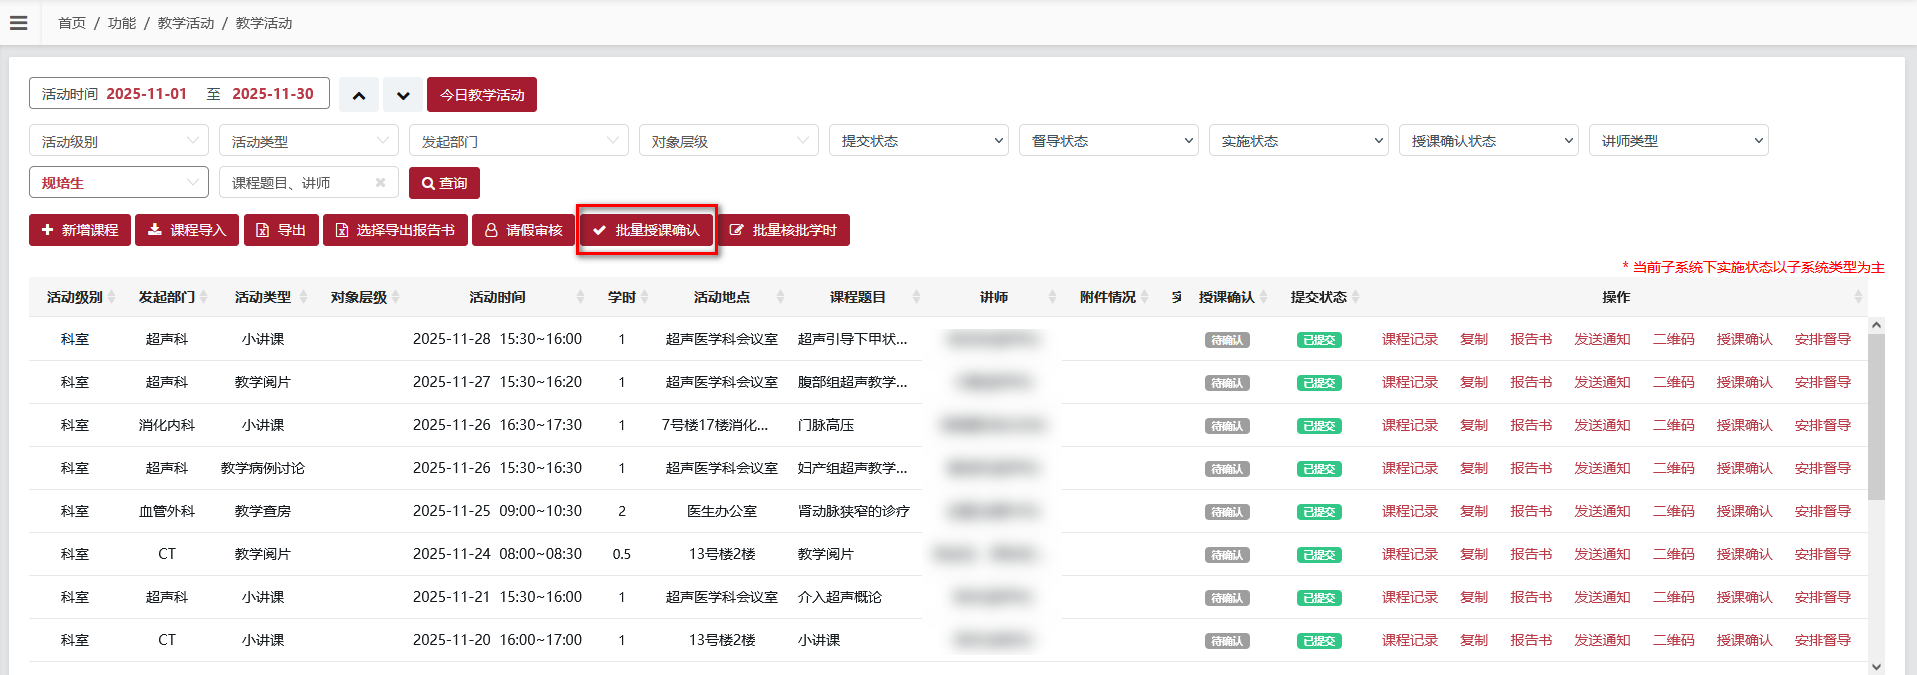This screenshot has height=675, width=1917.
Task: Click 7号楼17楼消化 location cell
Action: point(715,425)
